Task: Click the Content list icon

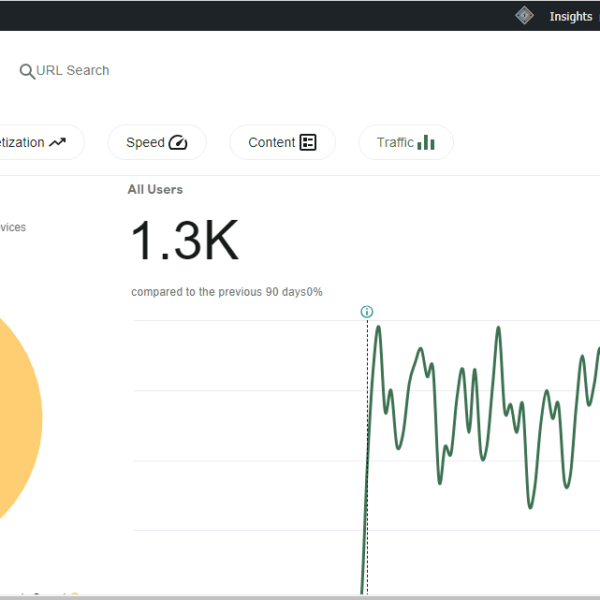Action: 308,142
